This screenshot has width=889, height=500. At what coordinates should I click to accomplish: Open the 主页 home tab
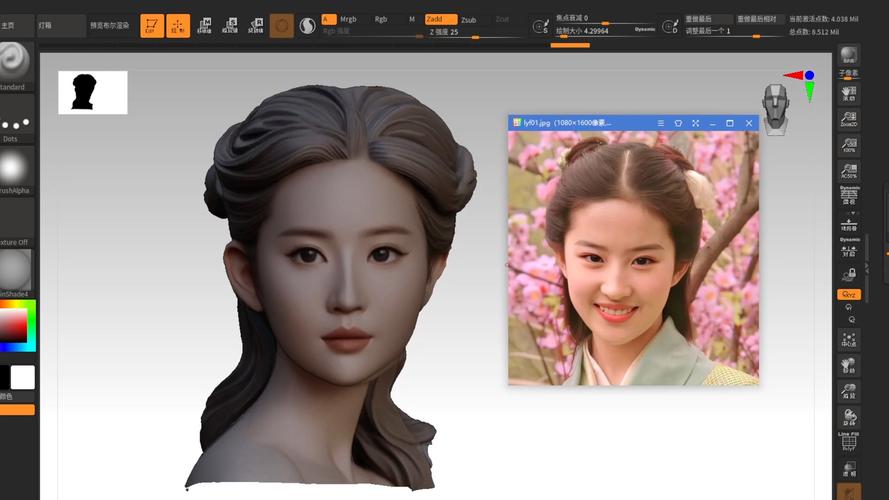point(14,24)
